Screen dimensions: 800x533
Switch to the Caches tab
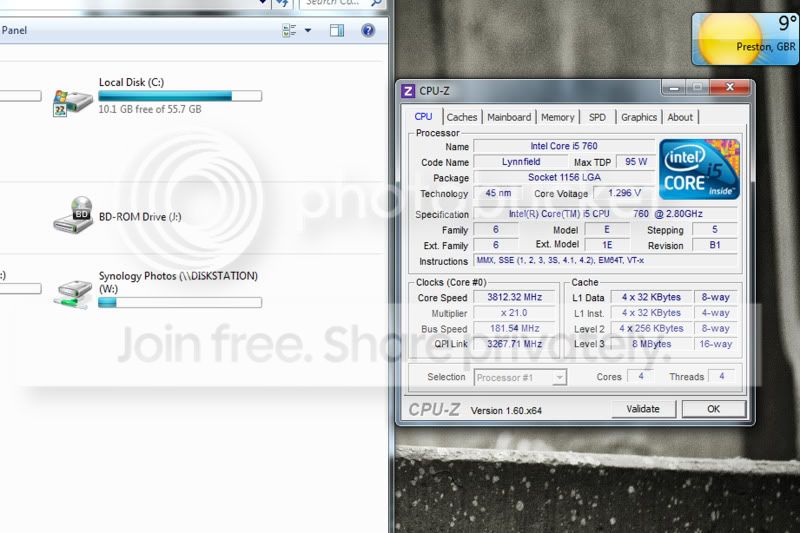(462, 117)
